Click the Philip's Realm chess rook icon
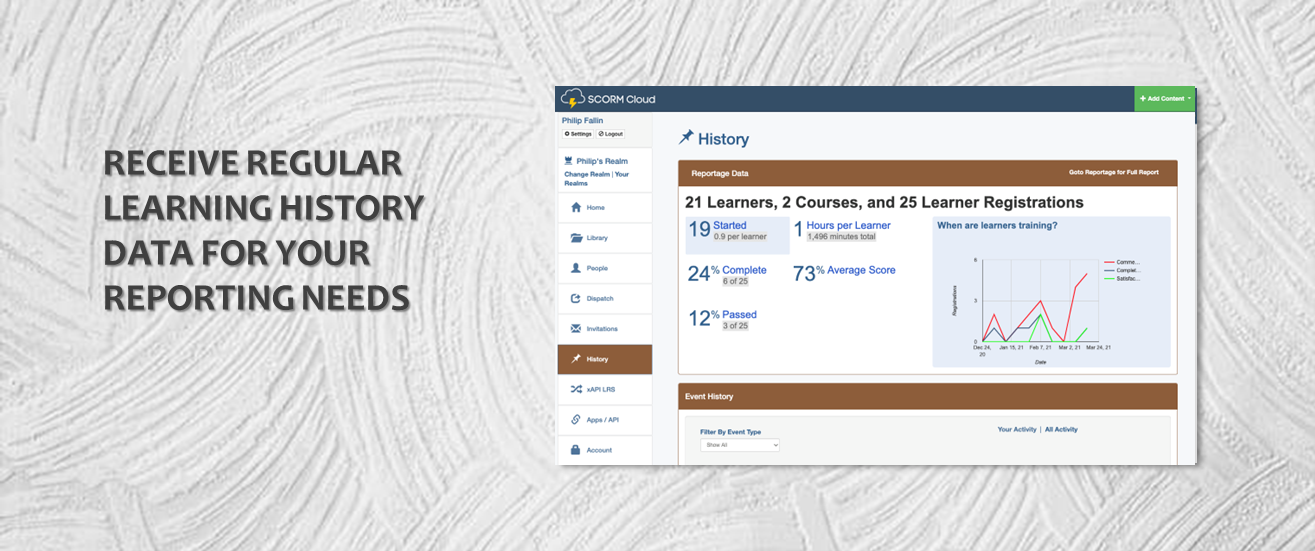This screenshot has height=551, width=1315. tap(568, 160)
